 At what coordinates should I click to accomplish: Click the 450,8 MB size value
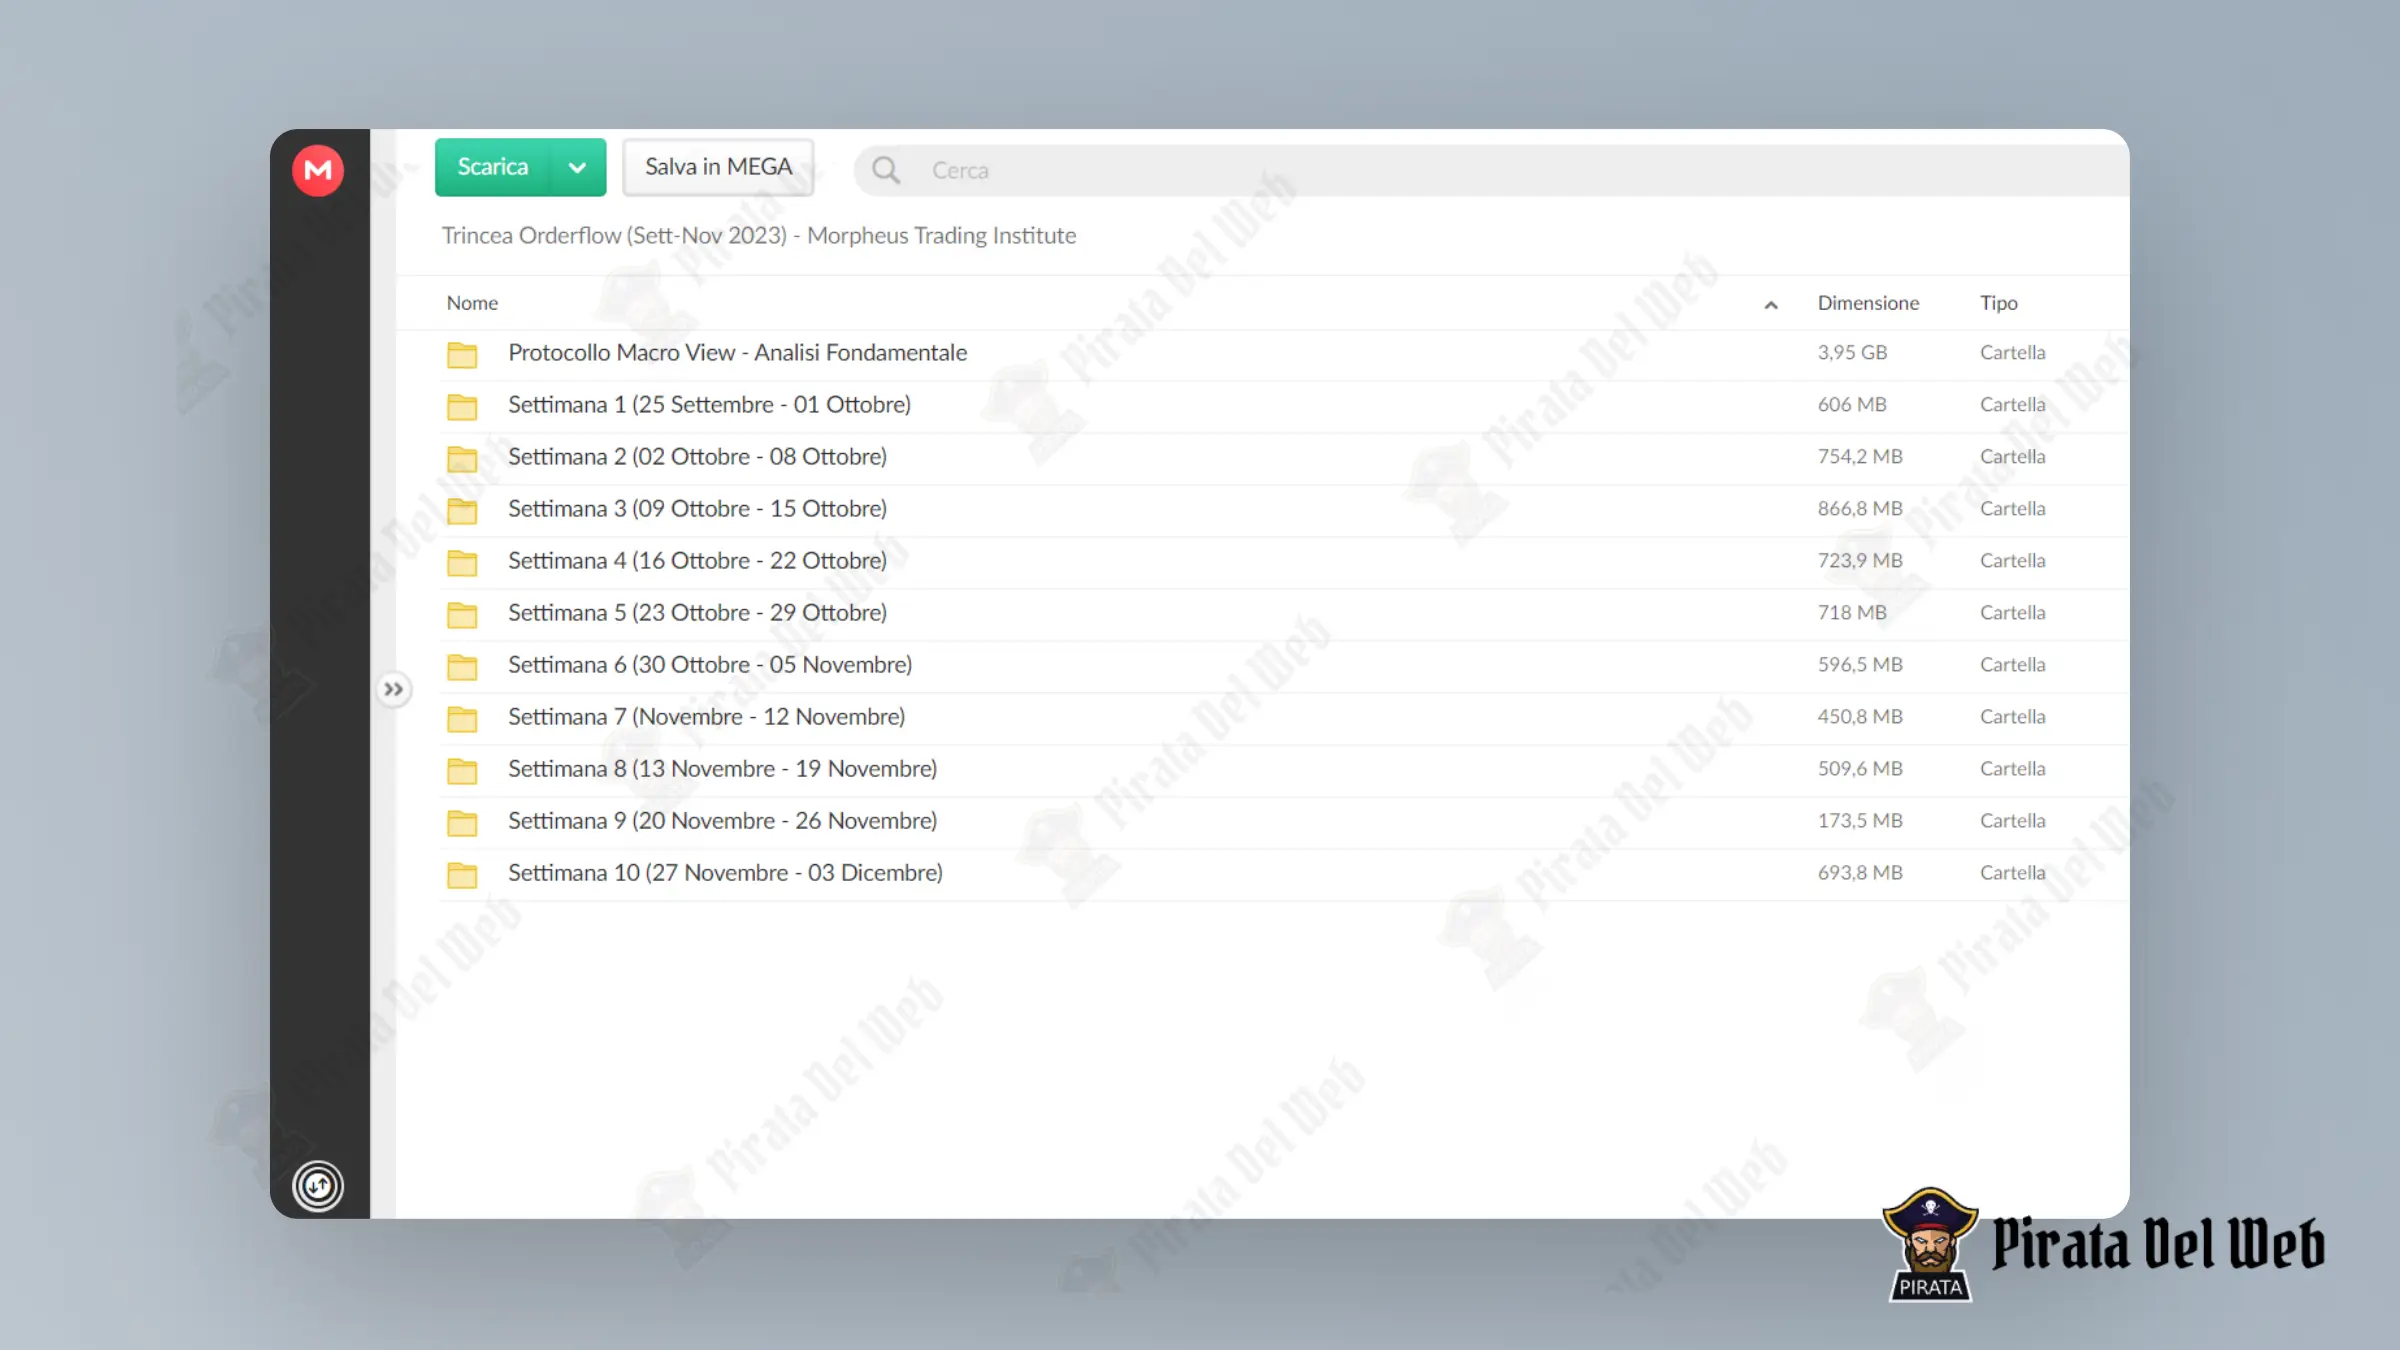1860,717
